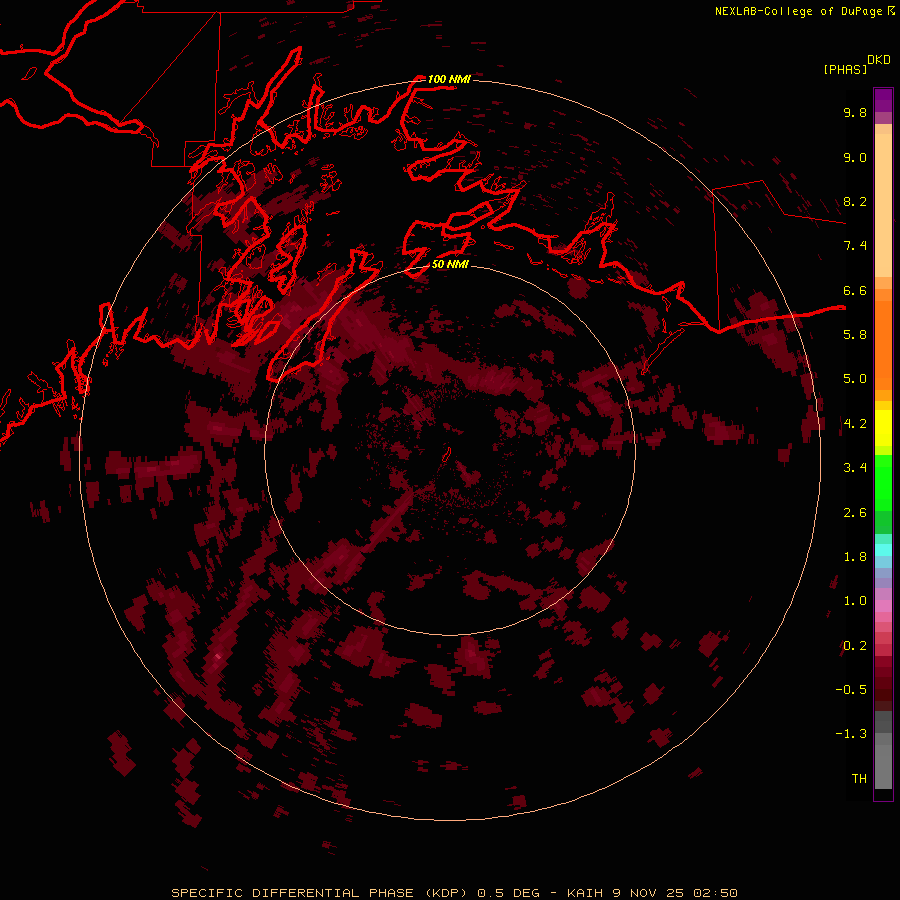
Task: Click the KAIH station identifier in caption
Action: tap(585, 893)
